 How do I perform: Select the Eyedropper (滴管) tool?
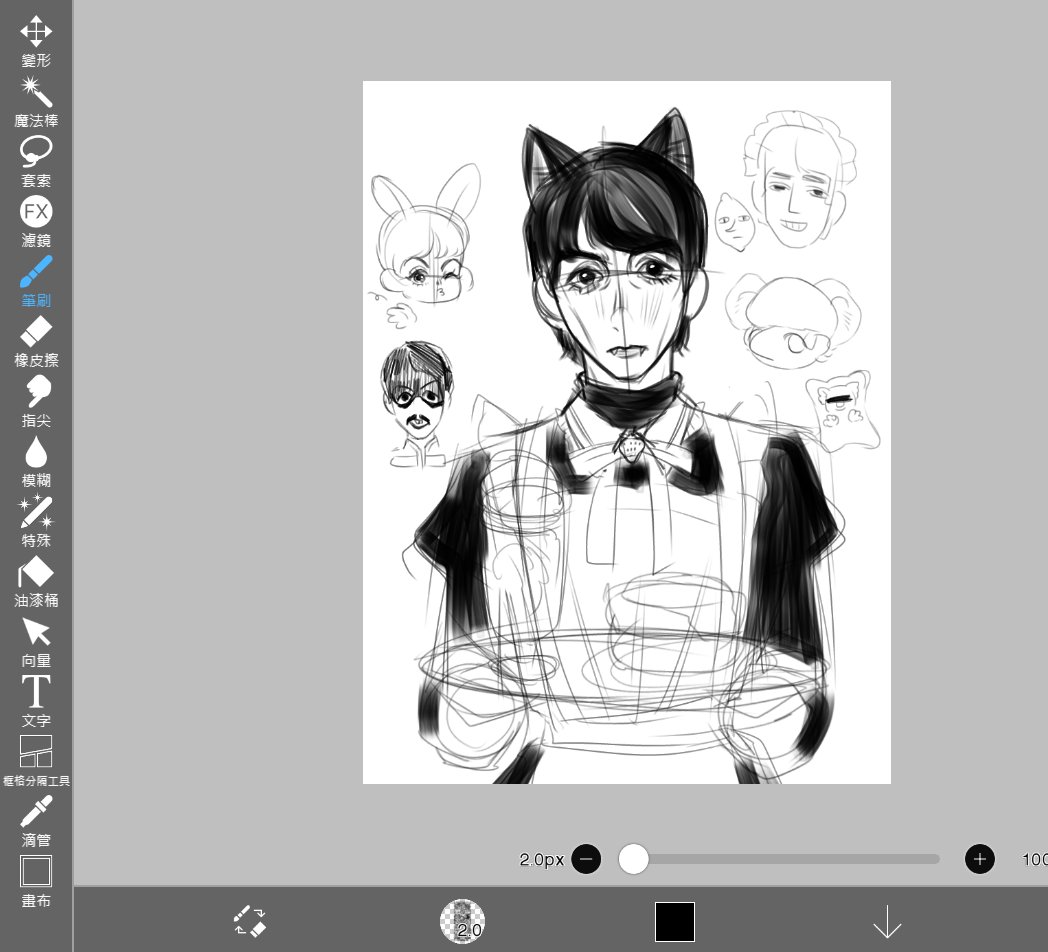(x=35, y=820)
